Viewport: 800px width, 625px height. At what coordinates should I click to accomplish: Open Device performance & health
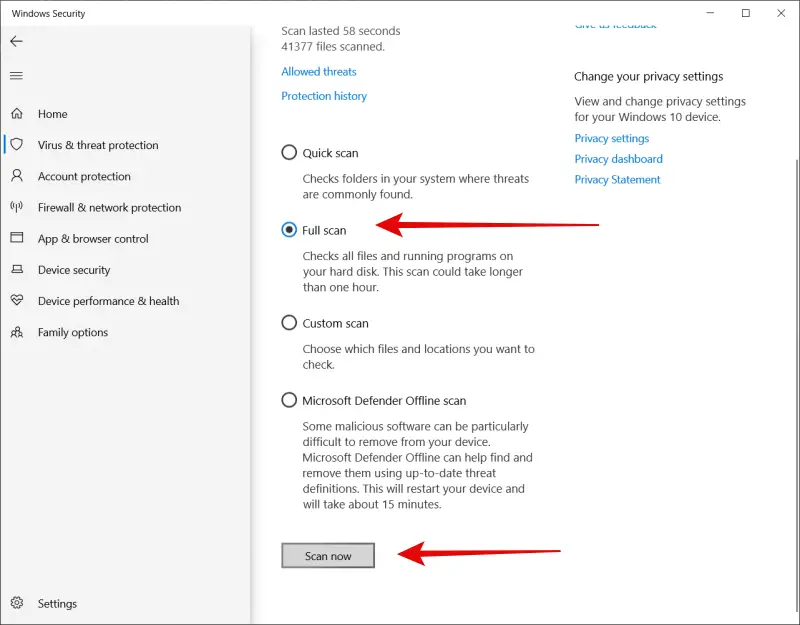coord(108,301)
